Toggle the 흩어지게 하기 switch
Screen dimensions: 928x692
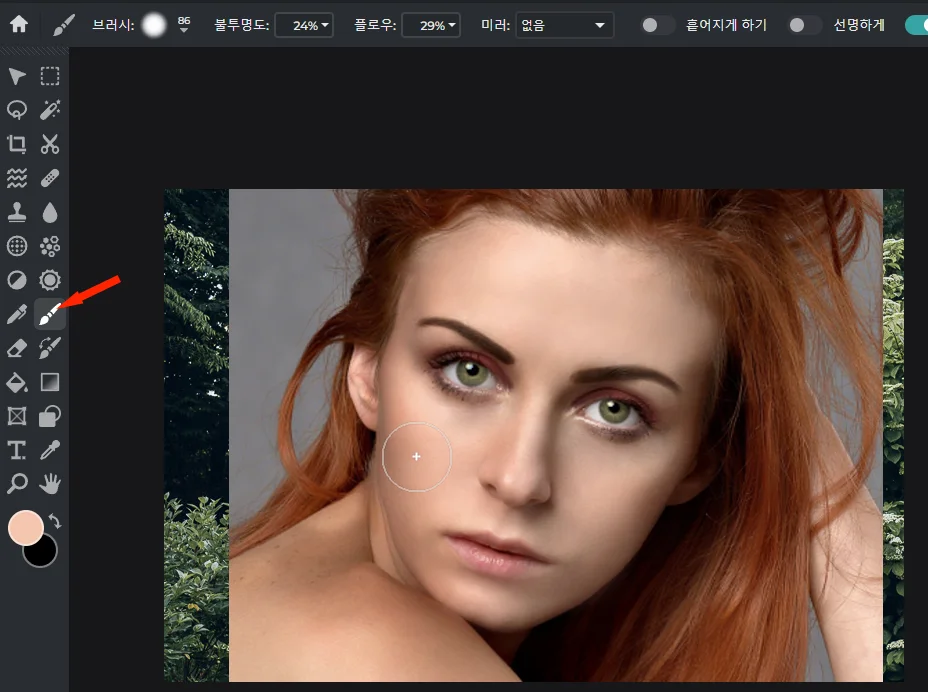(657, 25)
